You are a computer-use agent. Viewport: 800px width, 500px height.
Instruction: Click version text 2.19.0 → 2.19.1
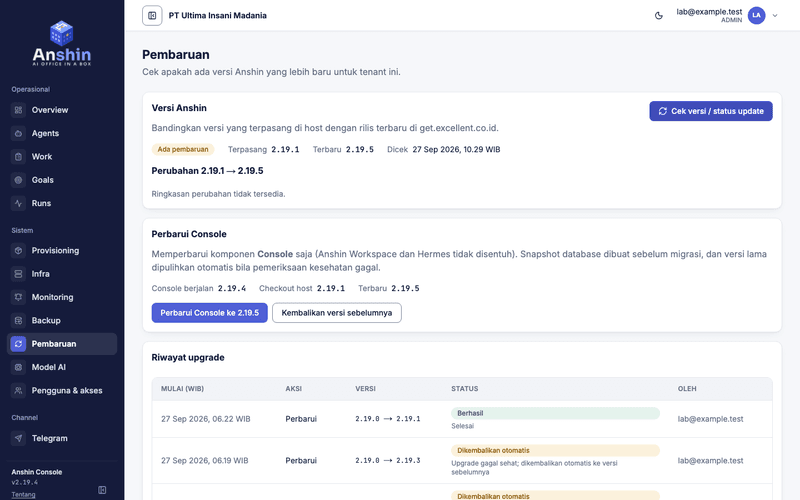(x=388, y=419)
